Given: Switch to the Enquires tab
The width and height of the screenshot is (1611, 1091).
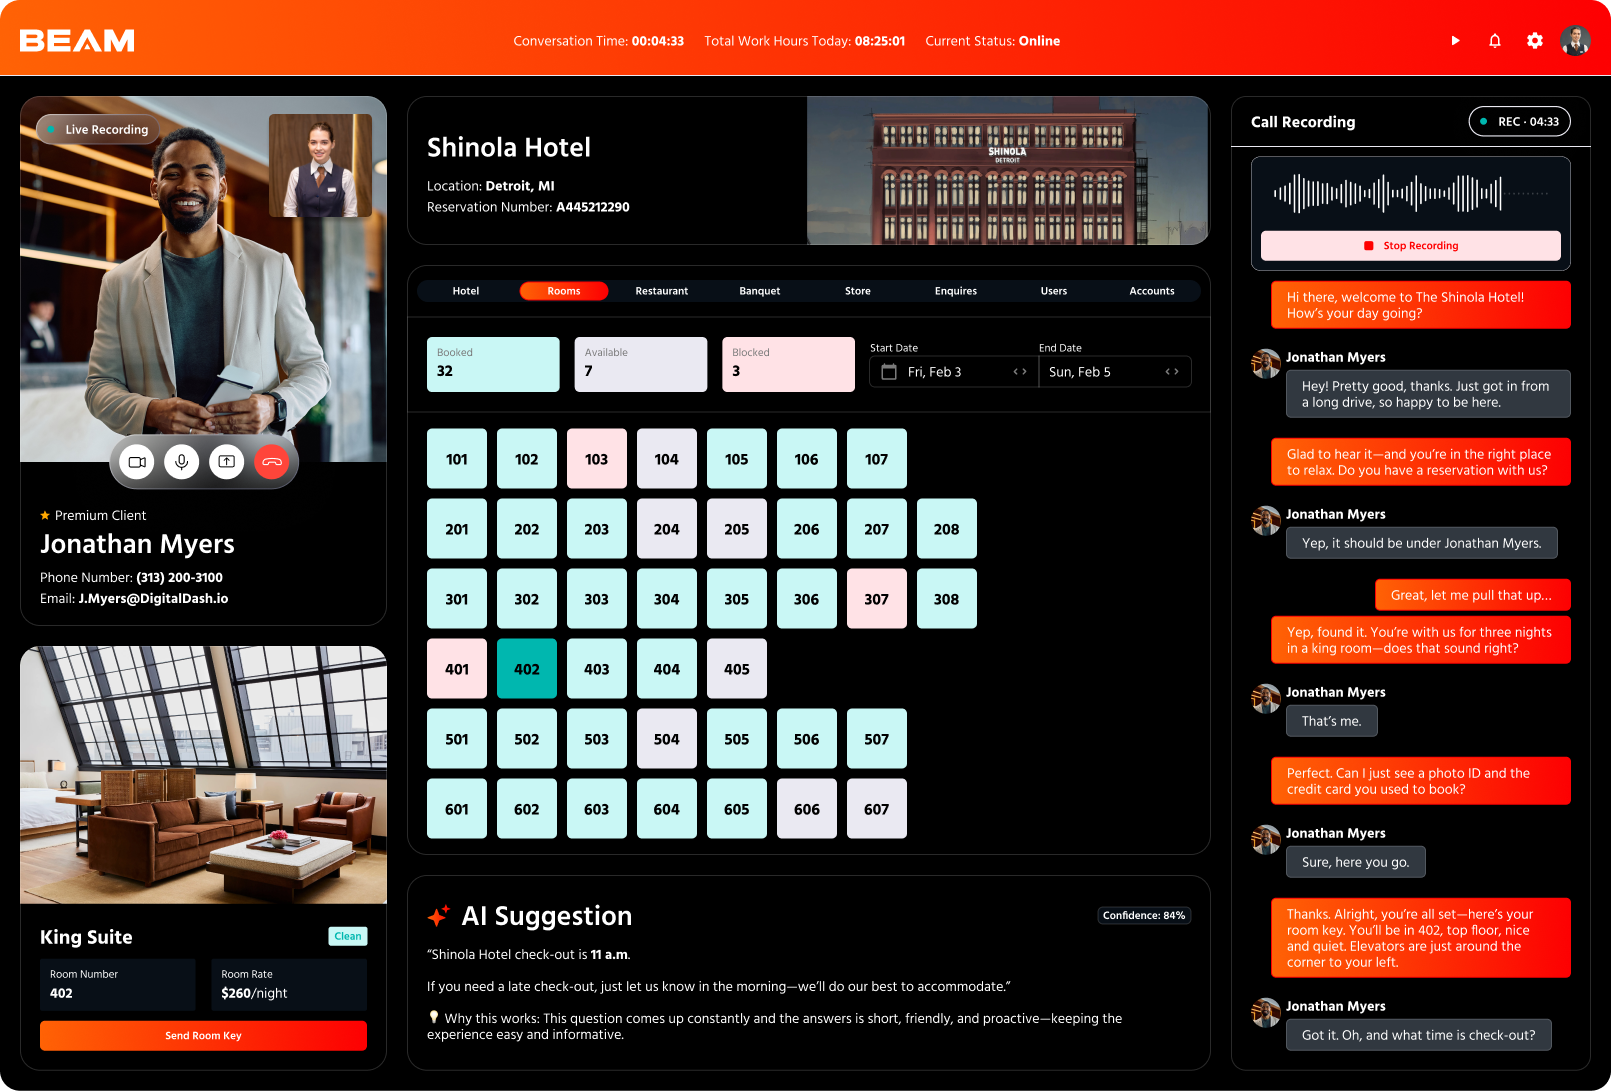Looking at the screenshot, I should [956, 291].
